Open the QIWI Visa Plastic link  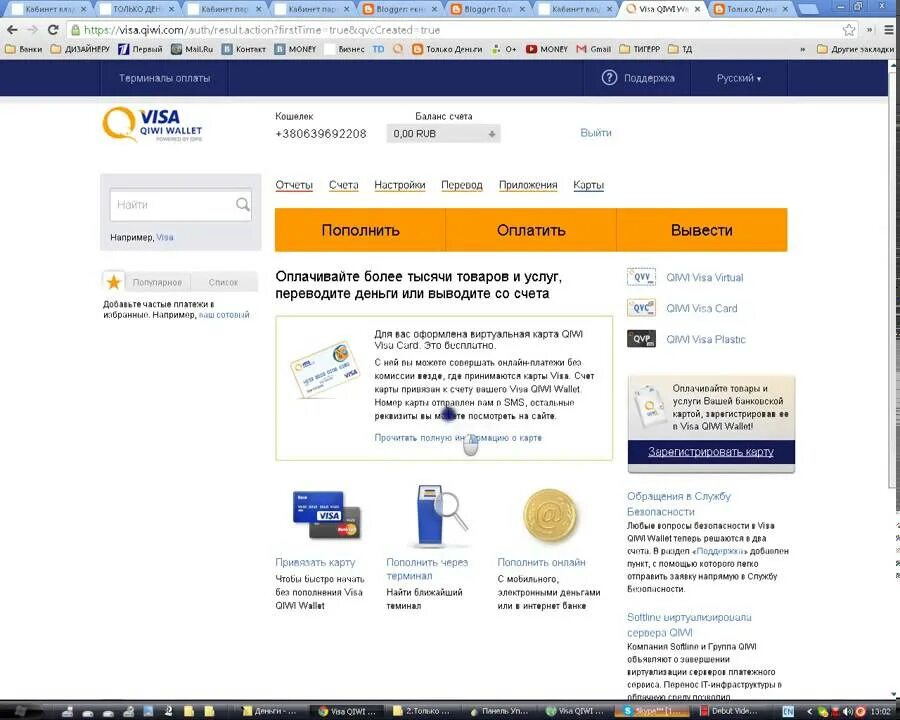click(705, 339)
